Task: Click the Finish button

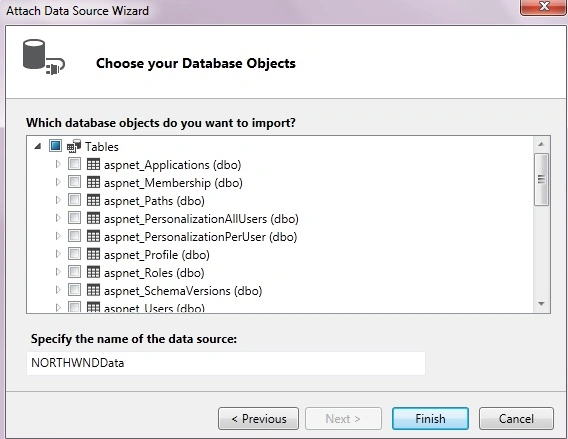Action: (430, 419)
